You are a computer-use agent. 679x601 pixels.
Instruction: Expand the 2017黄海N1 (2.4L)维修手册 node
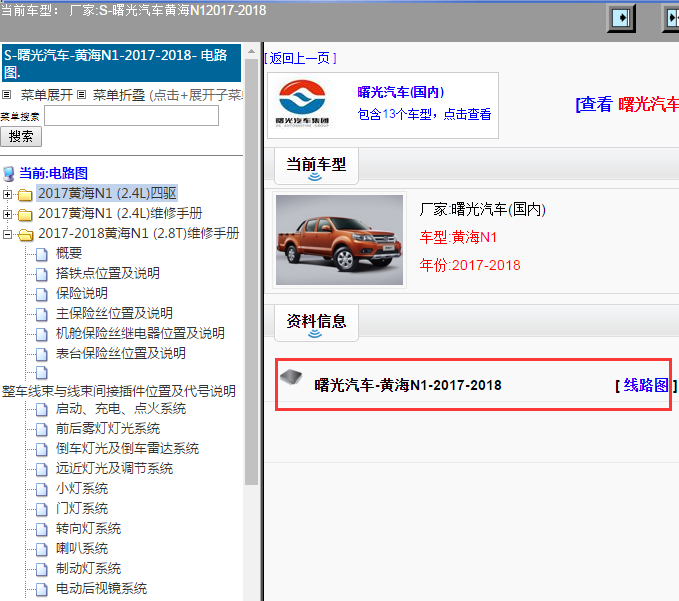coord(7,214)
